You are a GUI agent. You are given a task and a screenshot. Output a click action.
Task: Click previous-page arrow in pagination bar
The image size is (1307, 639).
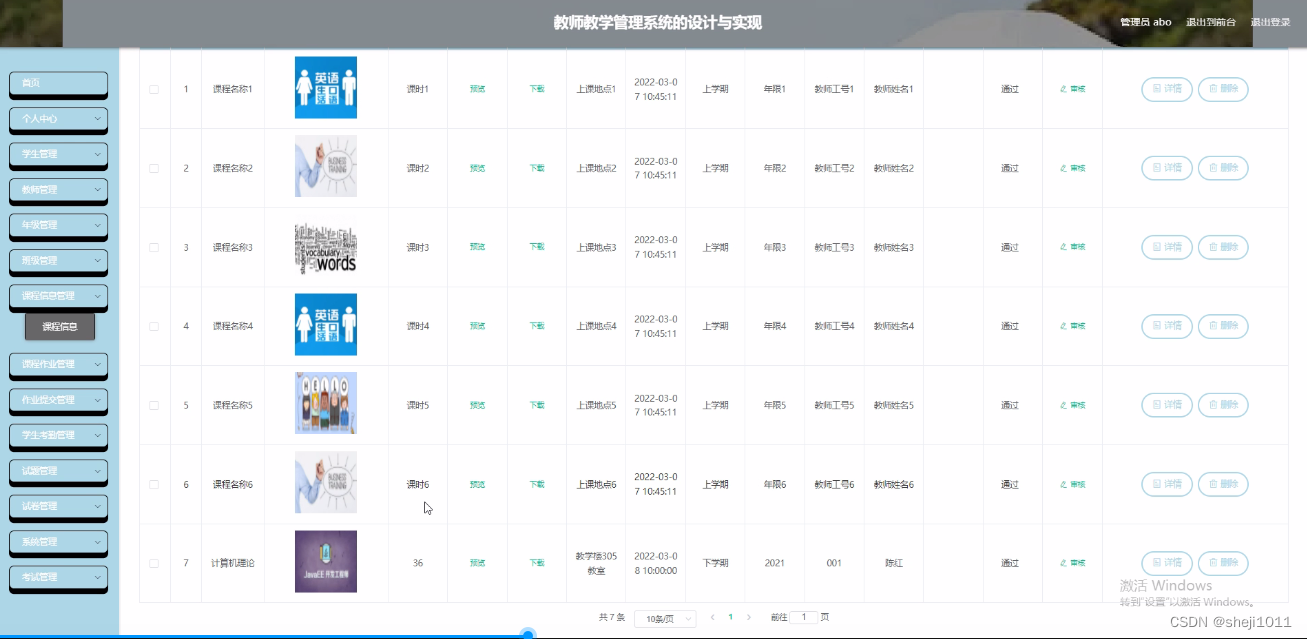coord(711,618)
